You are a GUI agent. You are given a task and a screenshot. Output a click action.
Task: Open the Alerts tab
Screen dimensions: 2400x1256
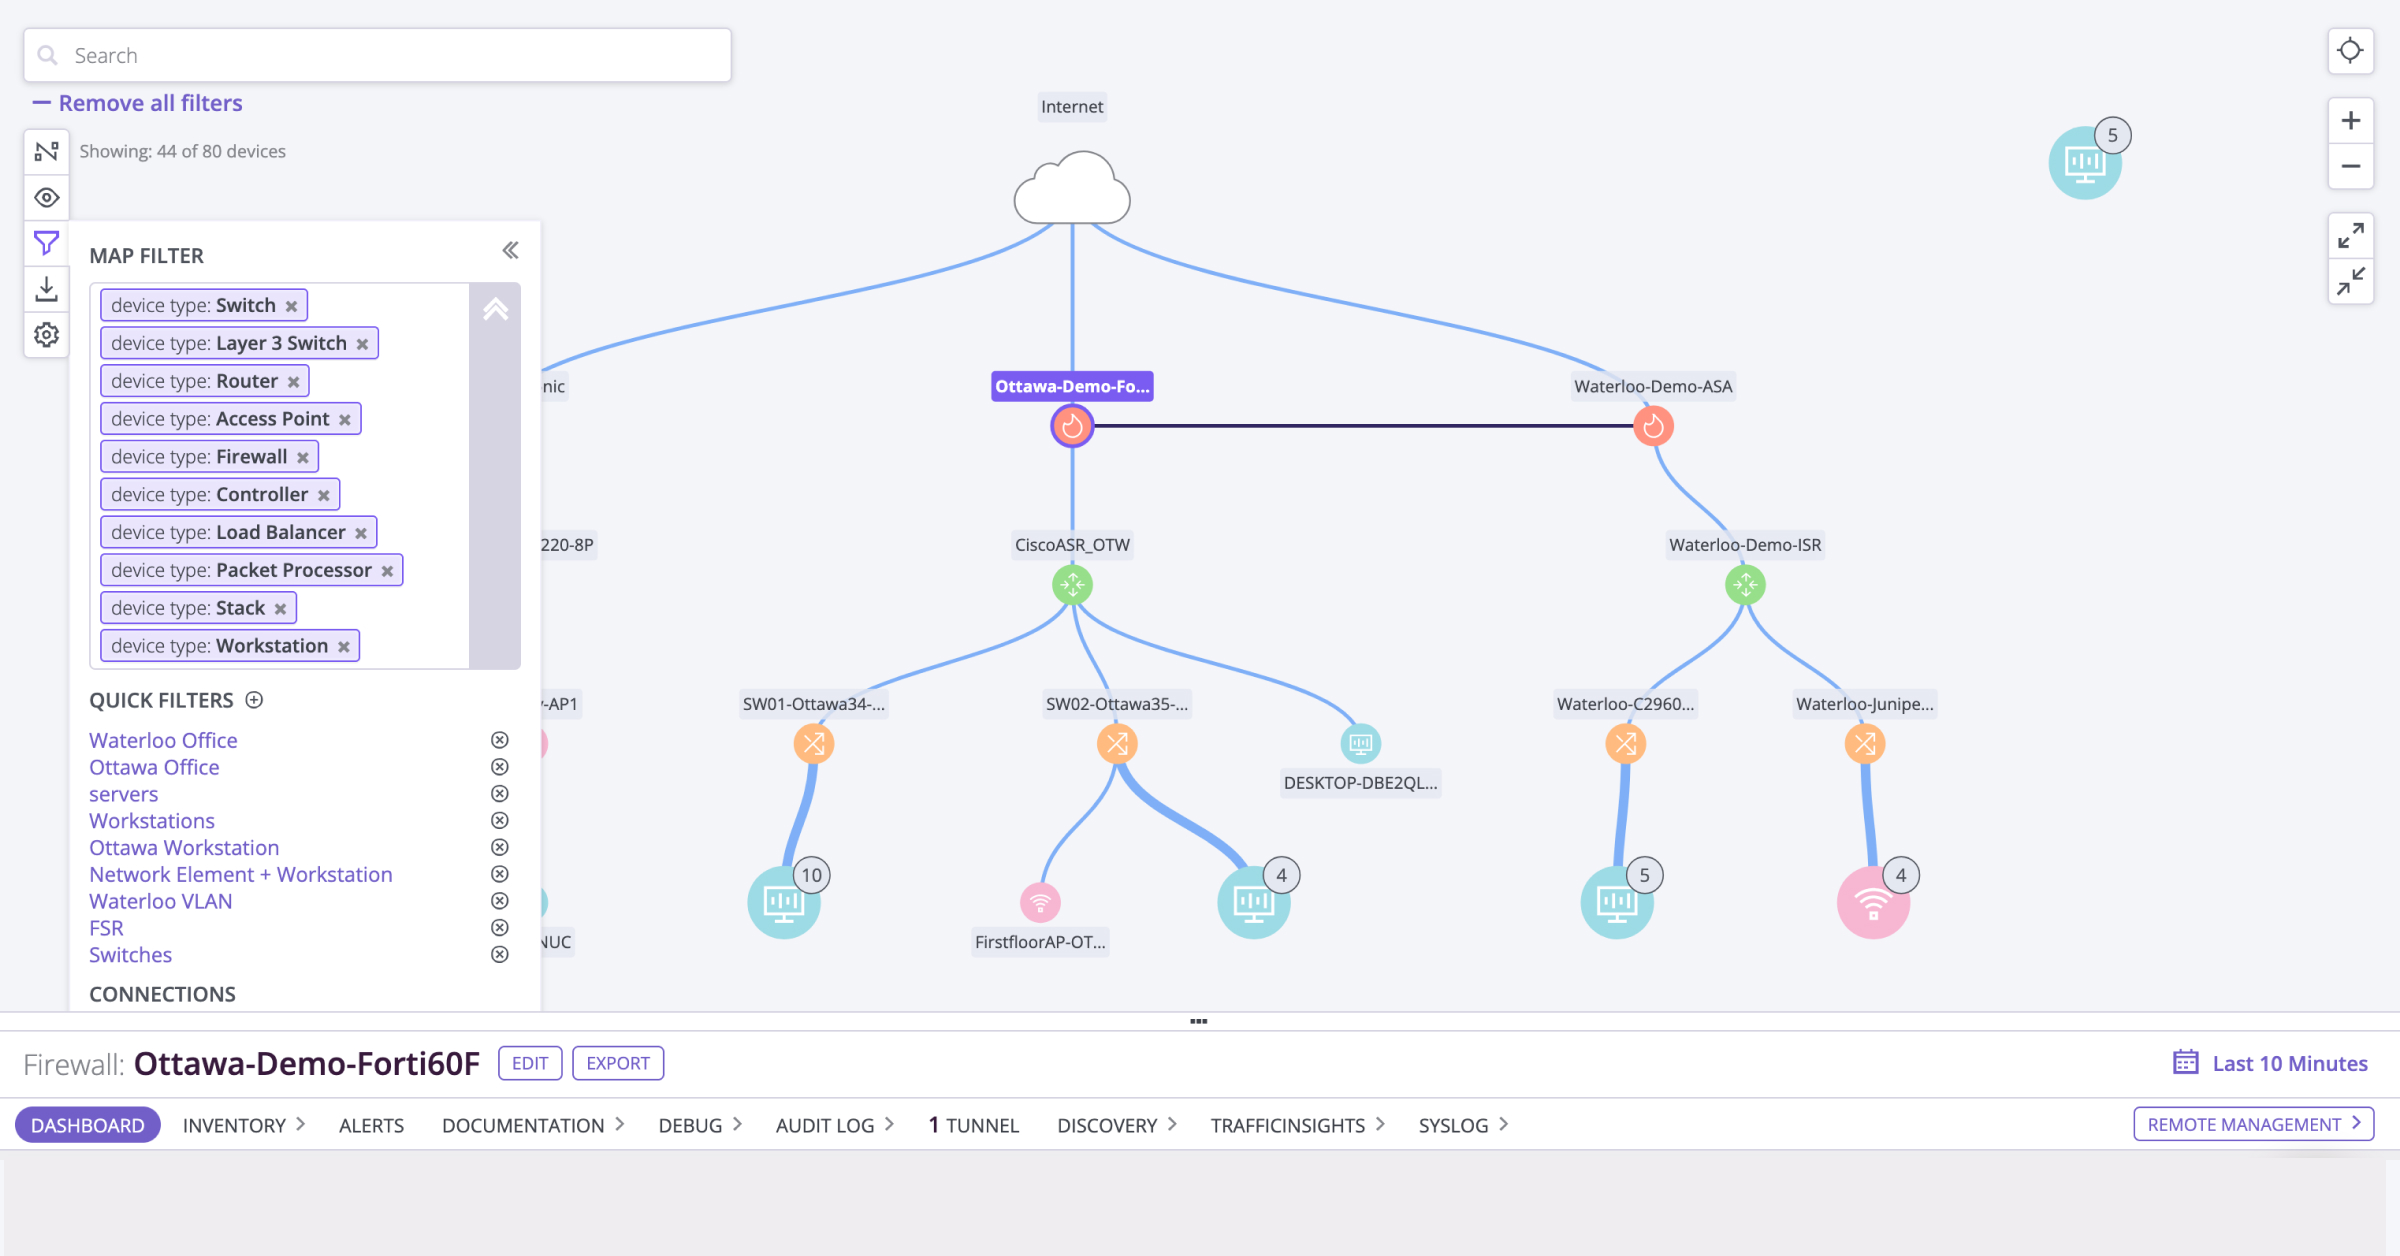click(371, 1125)
